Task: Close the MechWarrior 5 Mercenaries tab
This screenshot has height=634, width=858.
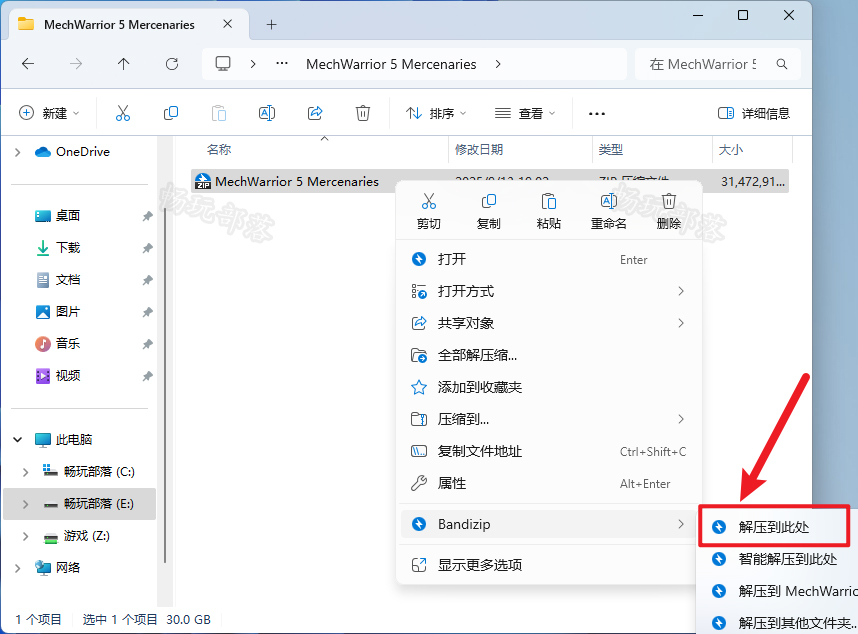Action: pyautogui.click(x=228, y=24)
